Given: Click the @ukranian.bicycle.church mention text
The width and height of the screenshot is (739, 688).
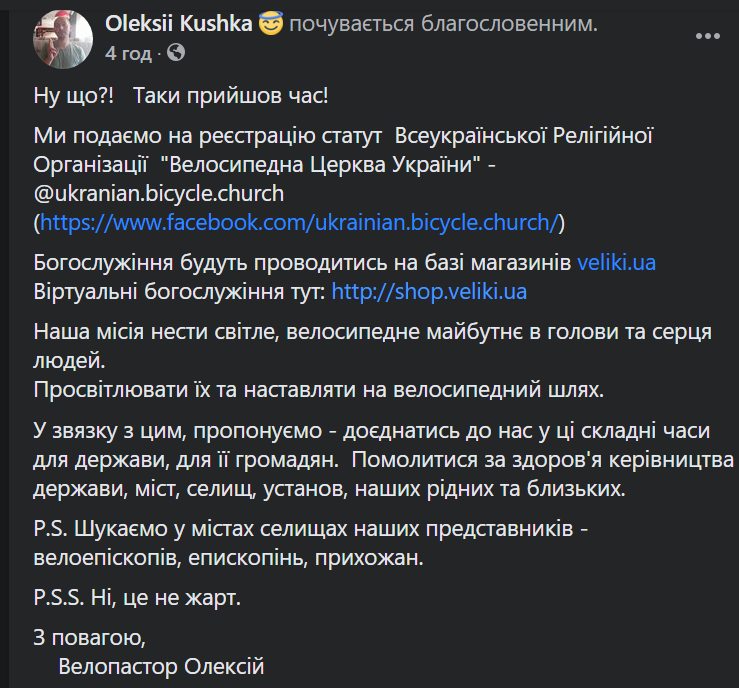Looking at the screenshot, I should coord(159,194).
